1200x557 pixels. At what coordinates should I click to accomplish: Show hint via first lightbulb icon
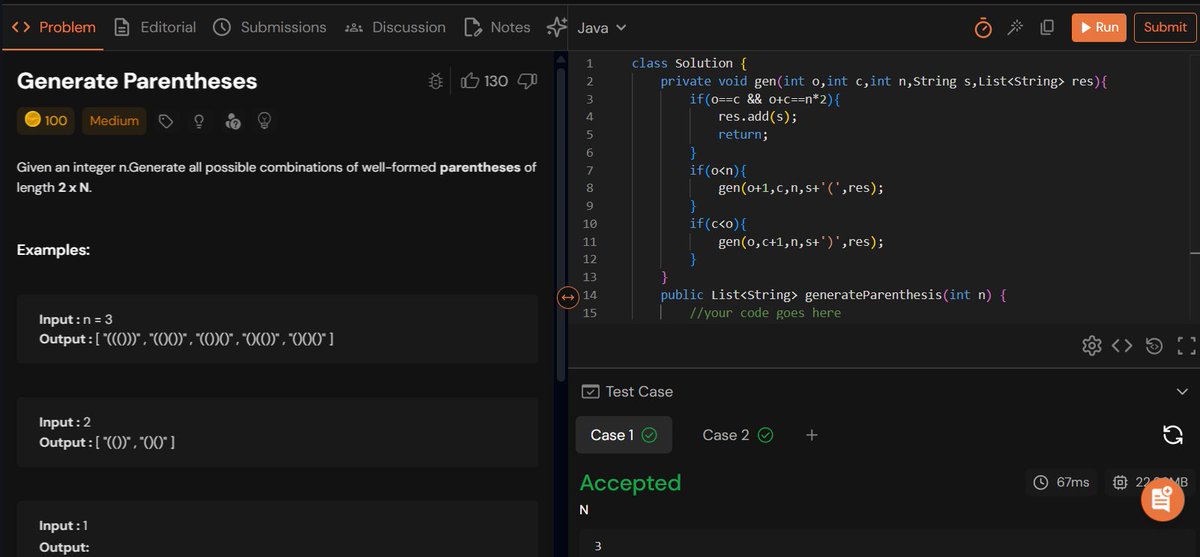tap(199, 122)
